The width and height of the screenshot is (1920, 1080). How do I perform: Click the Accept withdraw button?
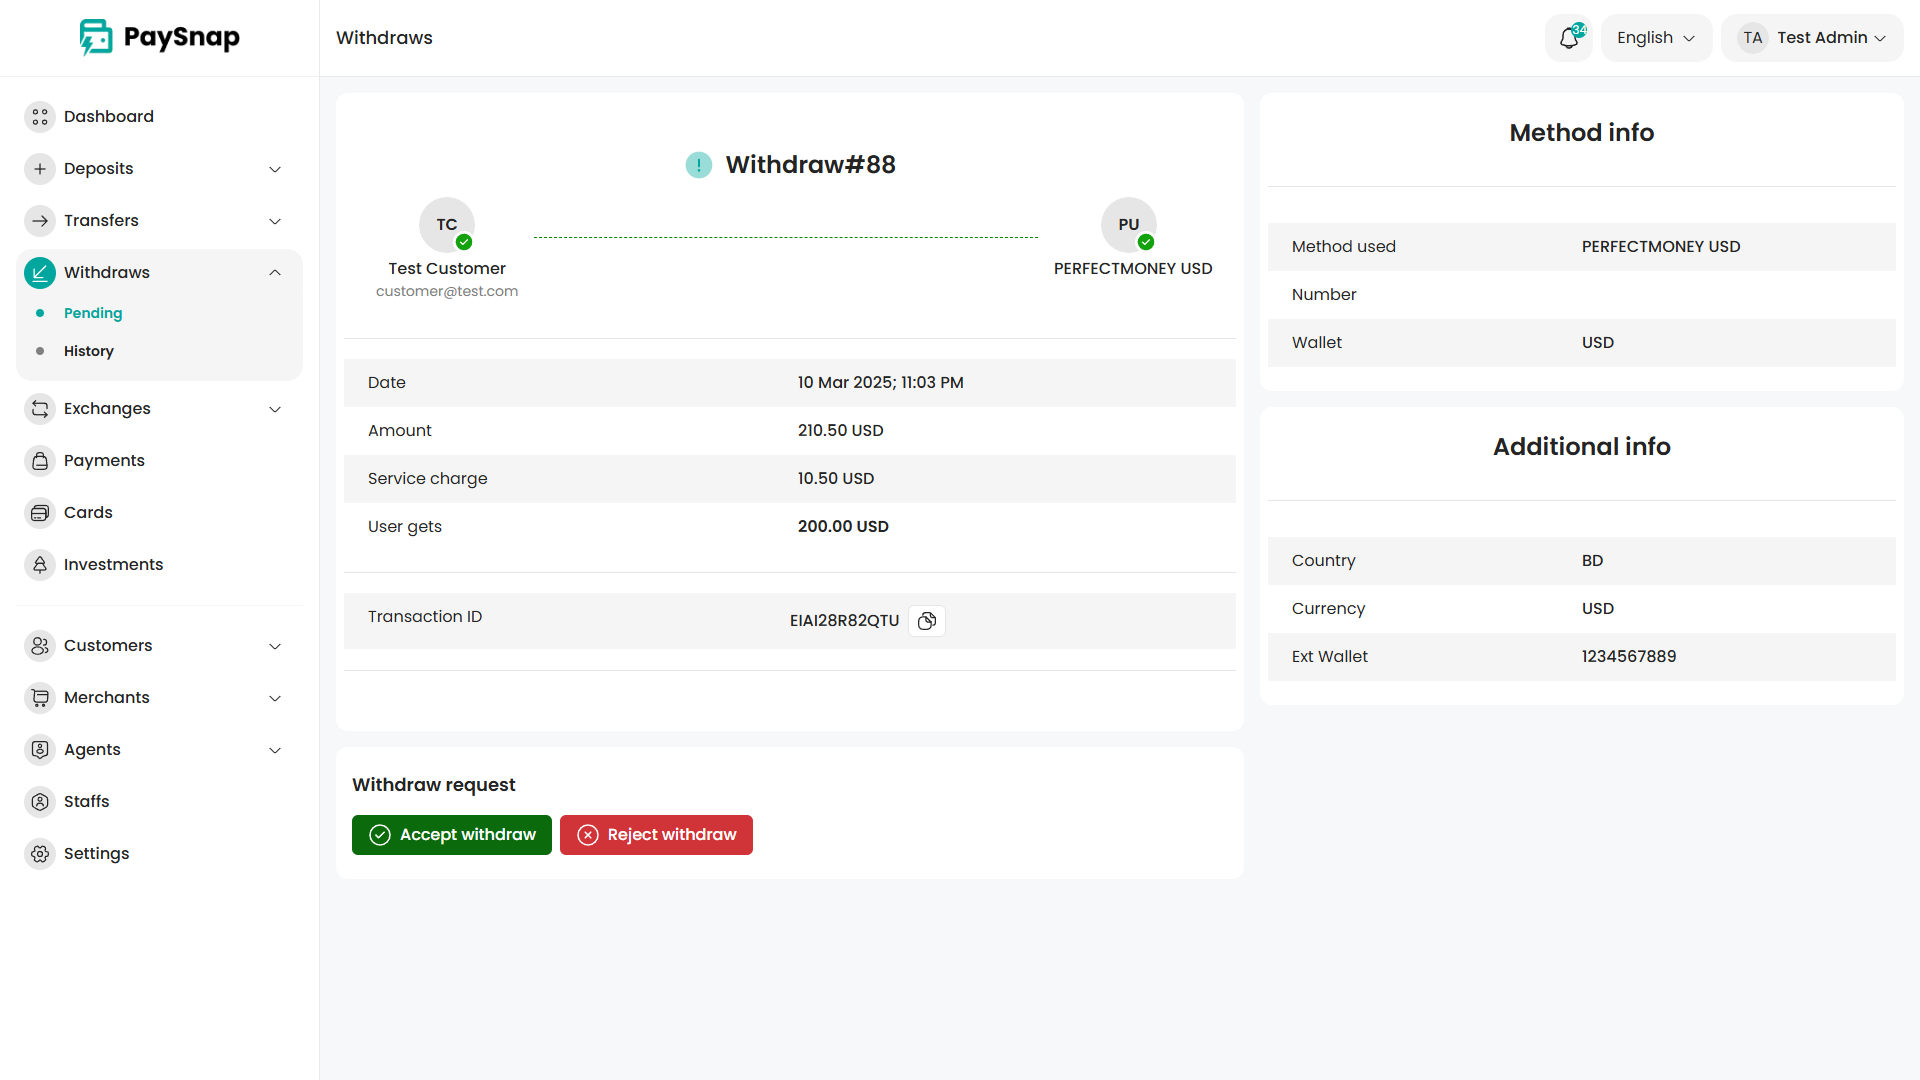point(452,835)
